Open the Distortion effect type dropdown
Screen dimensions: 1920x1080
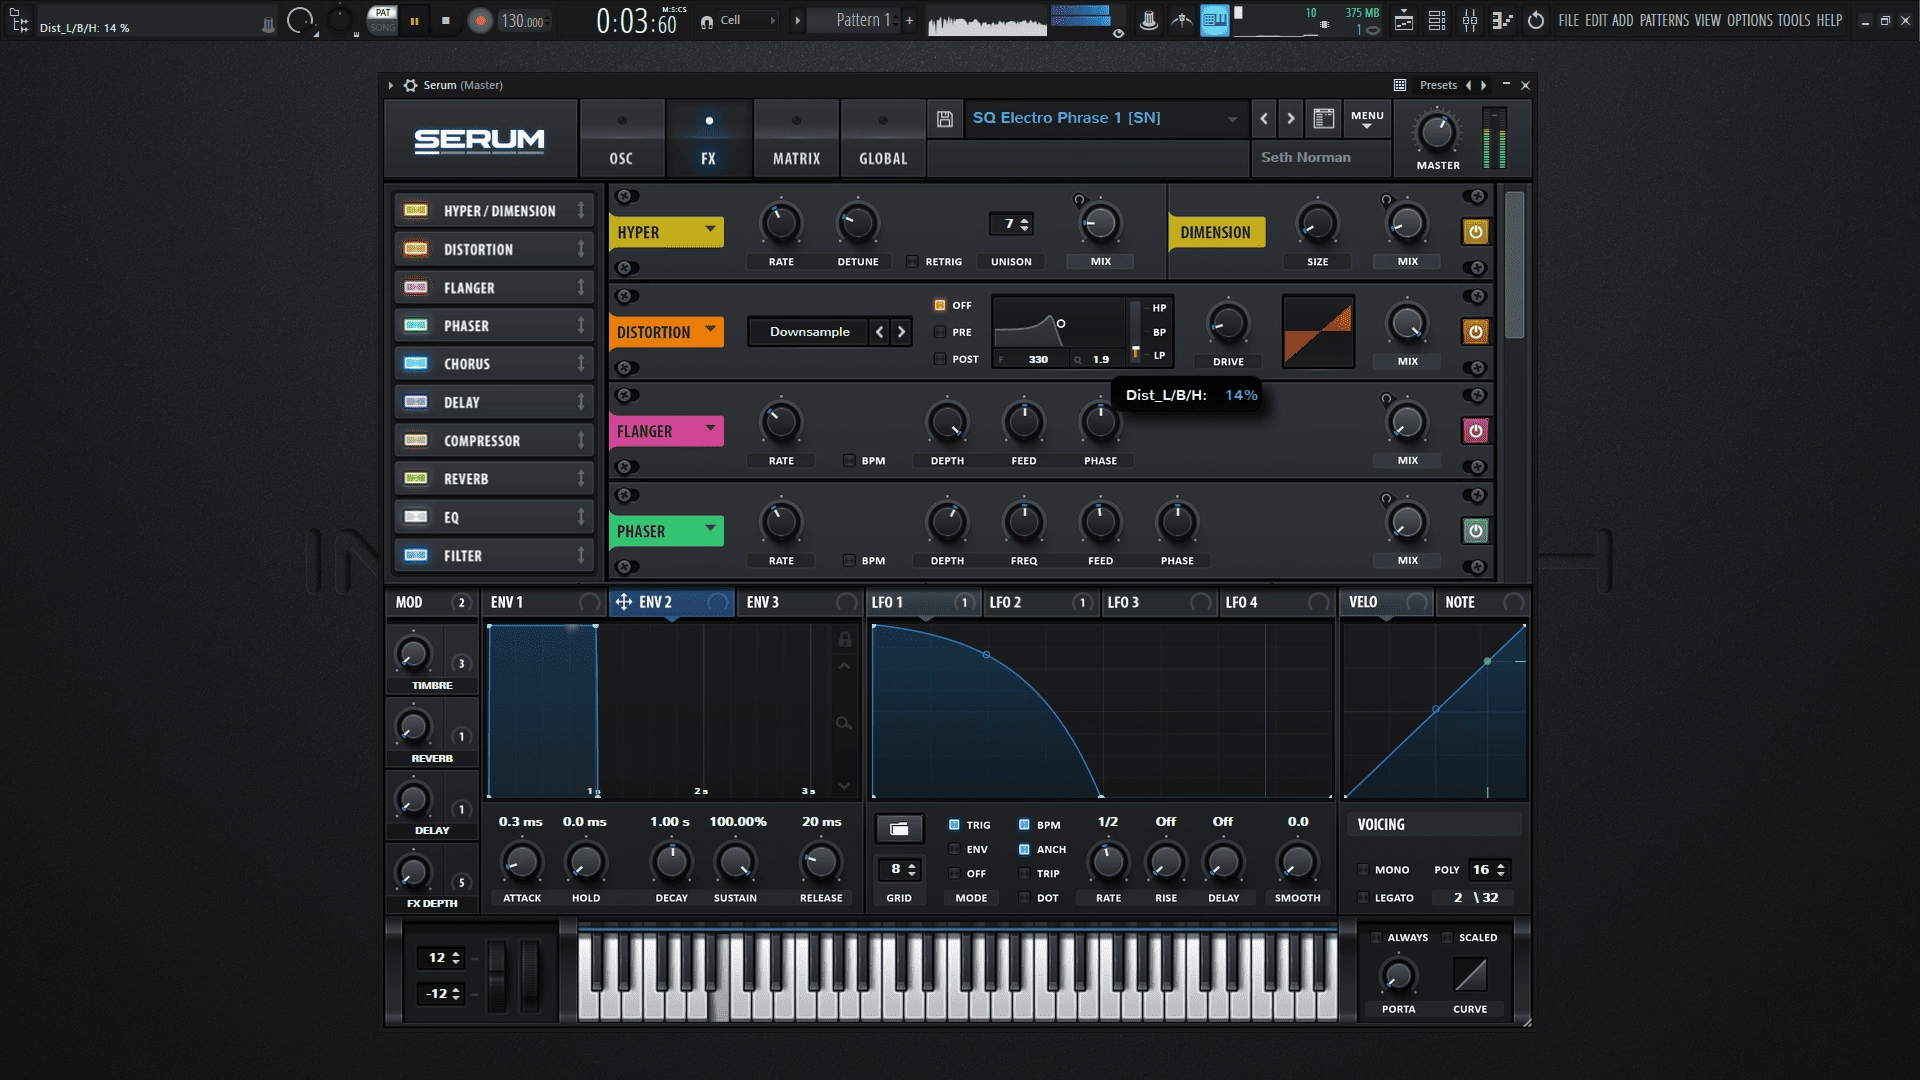click(x=710, y=328)
